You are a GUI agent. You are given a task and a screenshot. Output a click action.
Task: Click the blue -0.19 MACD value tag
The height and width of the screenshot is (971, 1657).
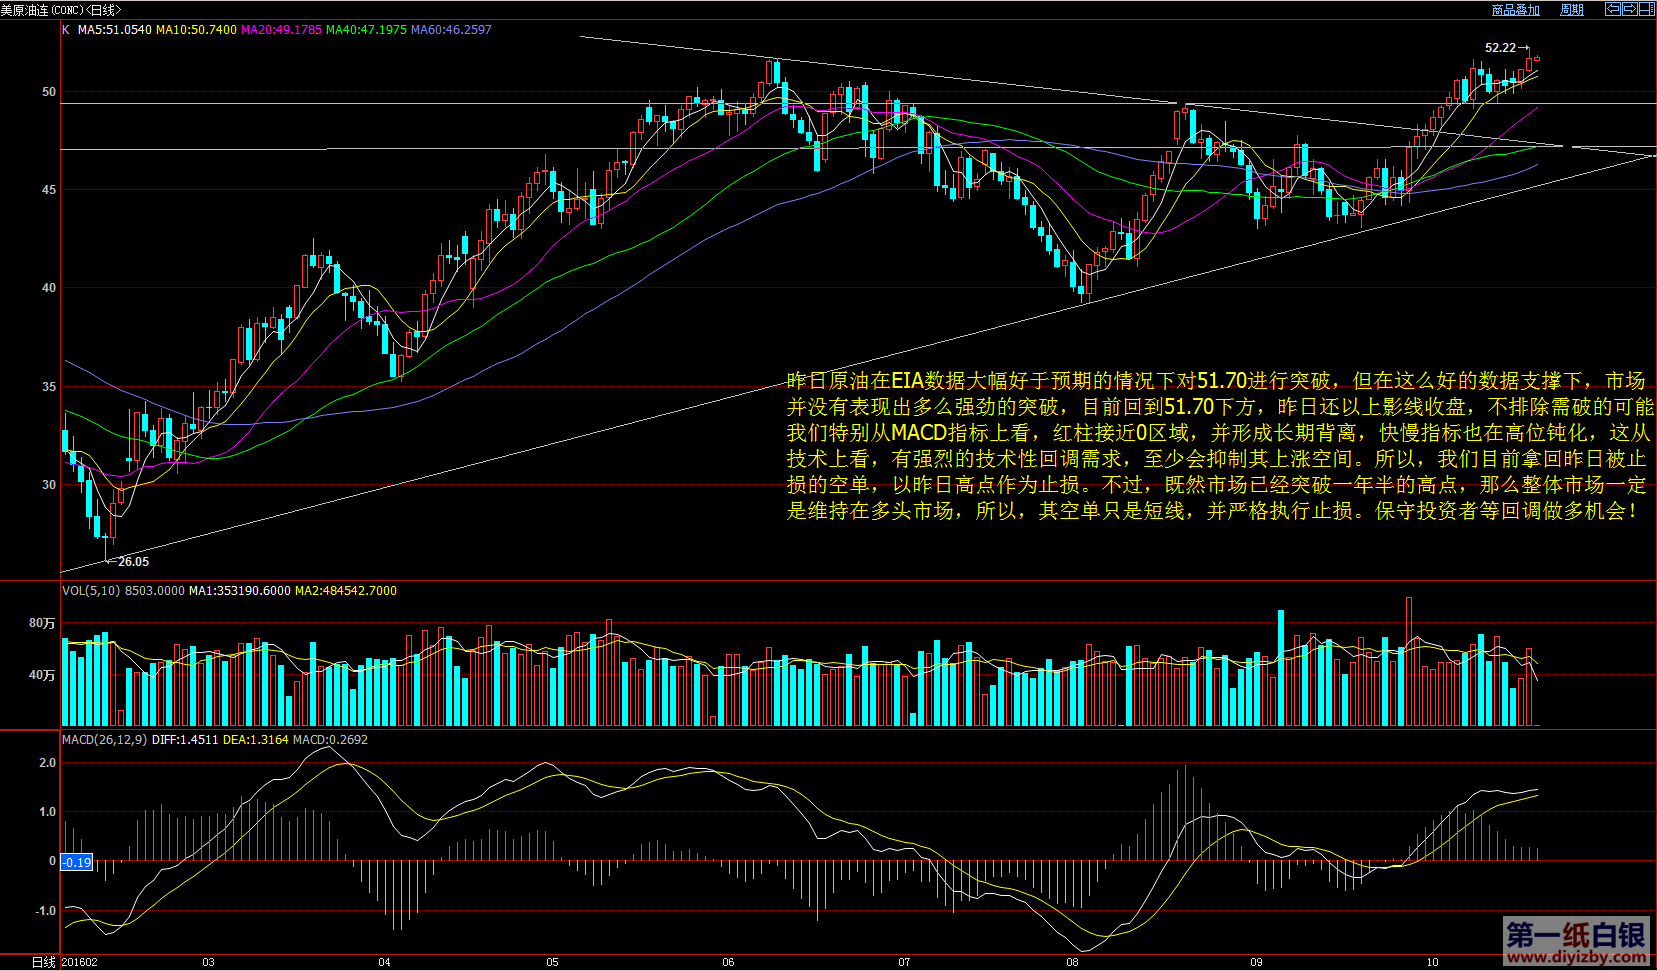point(77,862)
